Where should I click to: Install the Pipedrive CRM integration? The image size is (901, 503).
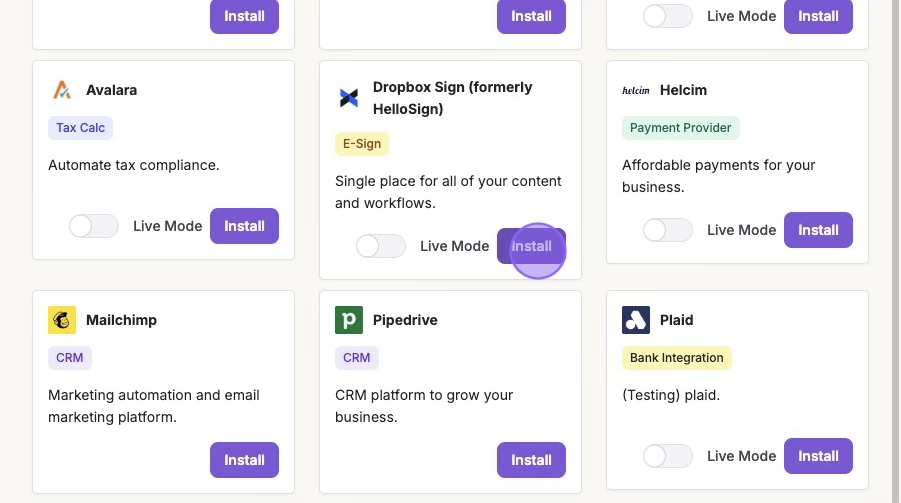point(531,460)
